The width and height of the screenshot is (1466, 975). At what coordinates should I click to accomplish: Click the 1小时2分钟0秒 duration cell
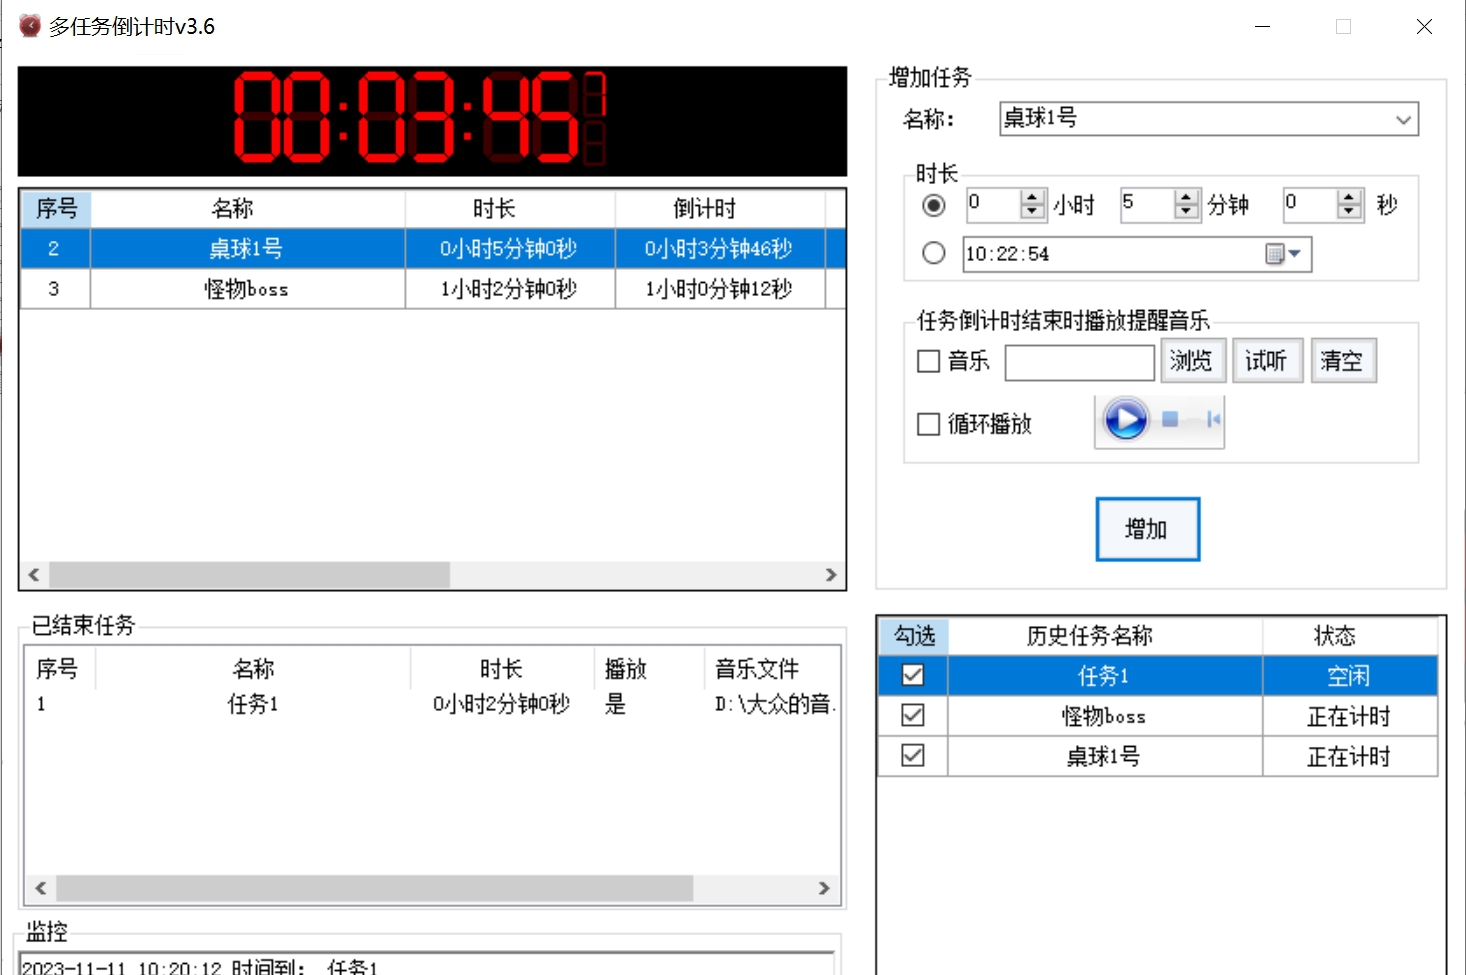[509, 289]
